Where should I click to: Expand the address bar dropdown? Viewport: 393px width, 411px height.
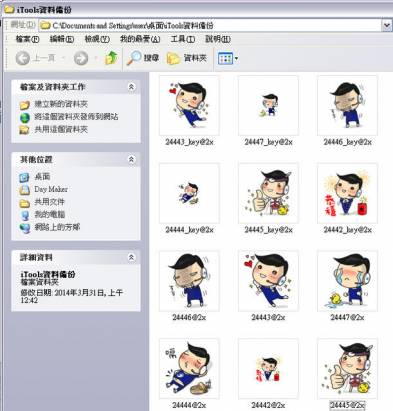[387, 25]
